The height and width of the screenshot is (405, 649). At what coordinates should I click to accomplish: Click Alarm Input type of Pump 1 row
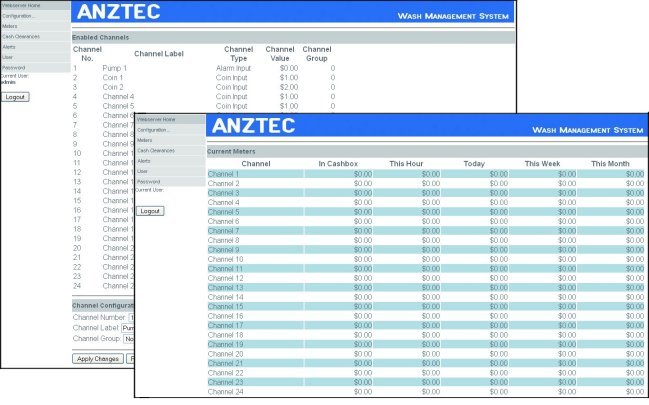point(233,68)
